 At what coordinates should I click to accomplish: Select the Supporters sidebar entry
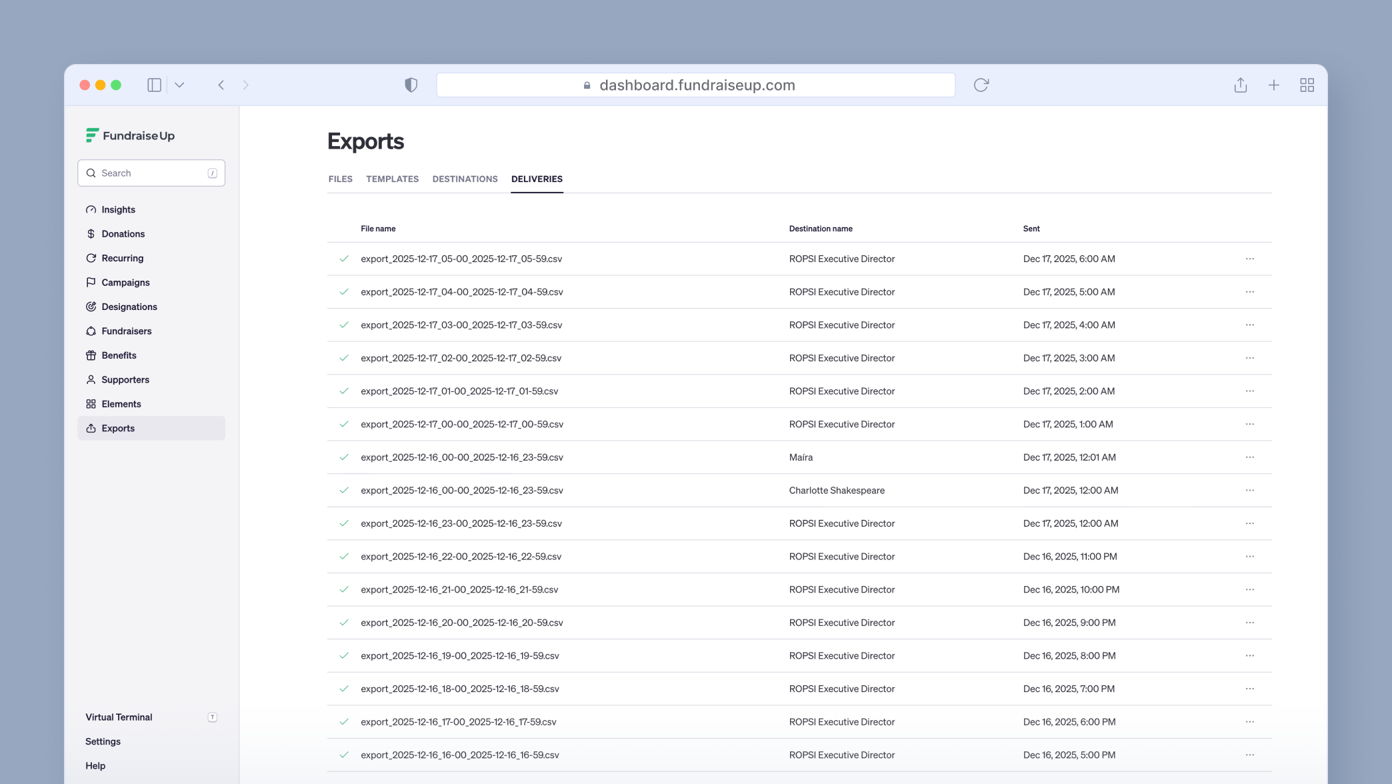[x=124, y=379]
